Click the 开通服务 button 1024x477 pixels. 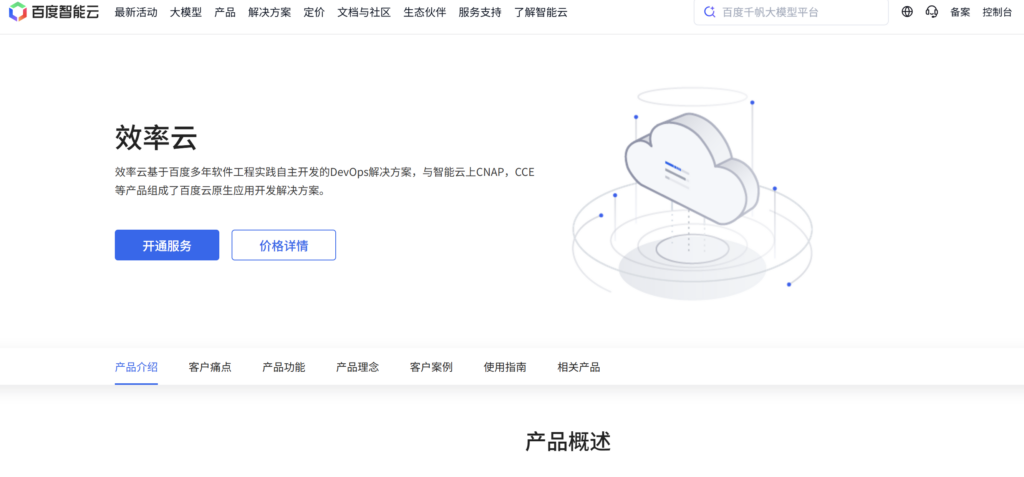[x=167, y=245]
